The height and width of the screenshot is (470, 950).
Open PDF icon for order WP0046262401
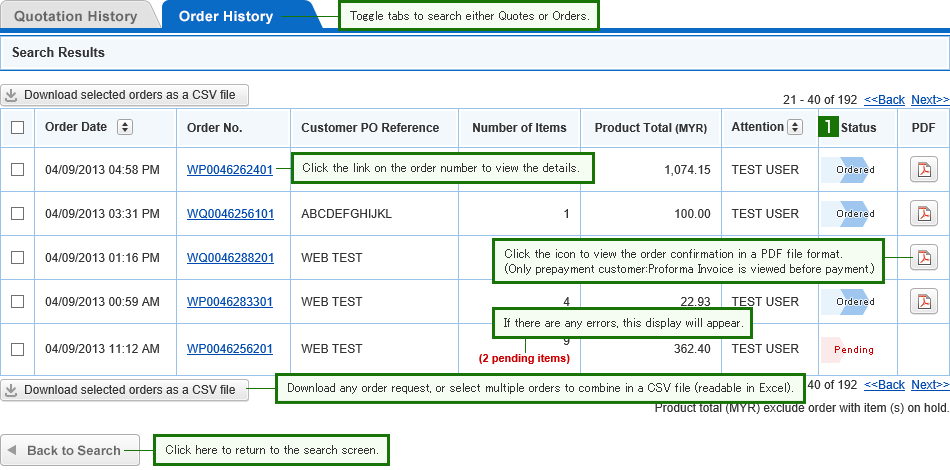click(923, 170)
